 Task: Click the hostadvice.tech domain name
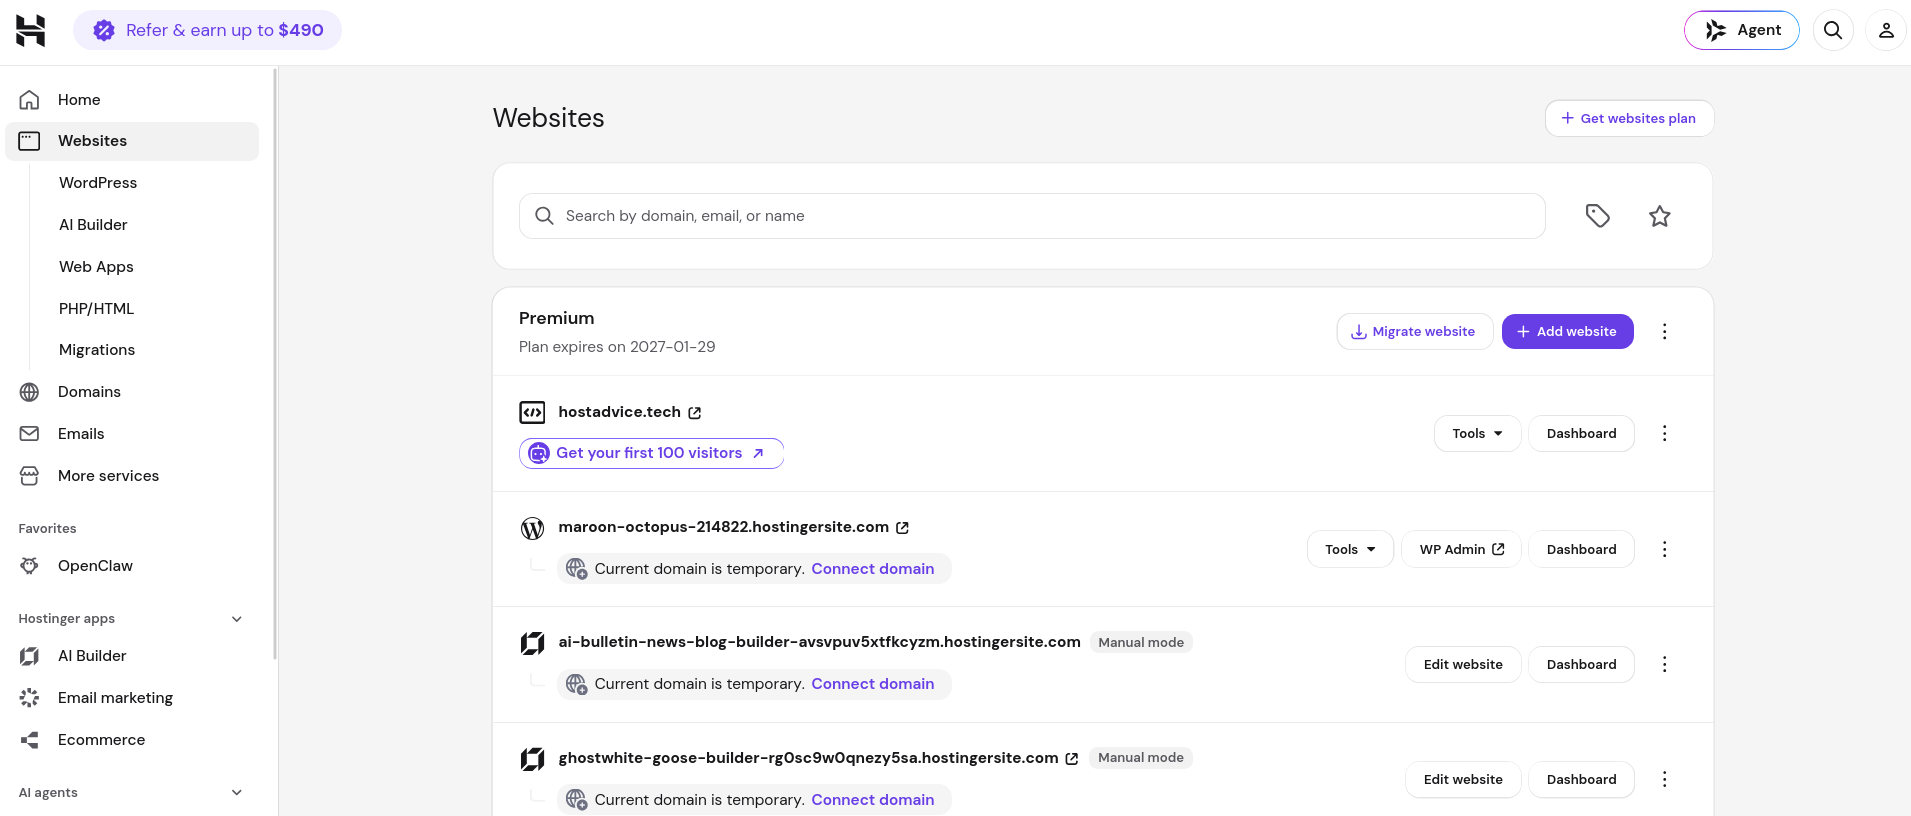pos(619,412)
